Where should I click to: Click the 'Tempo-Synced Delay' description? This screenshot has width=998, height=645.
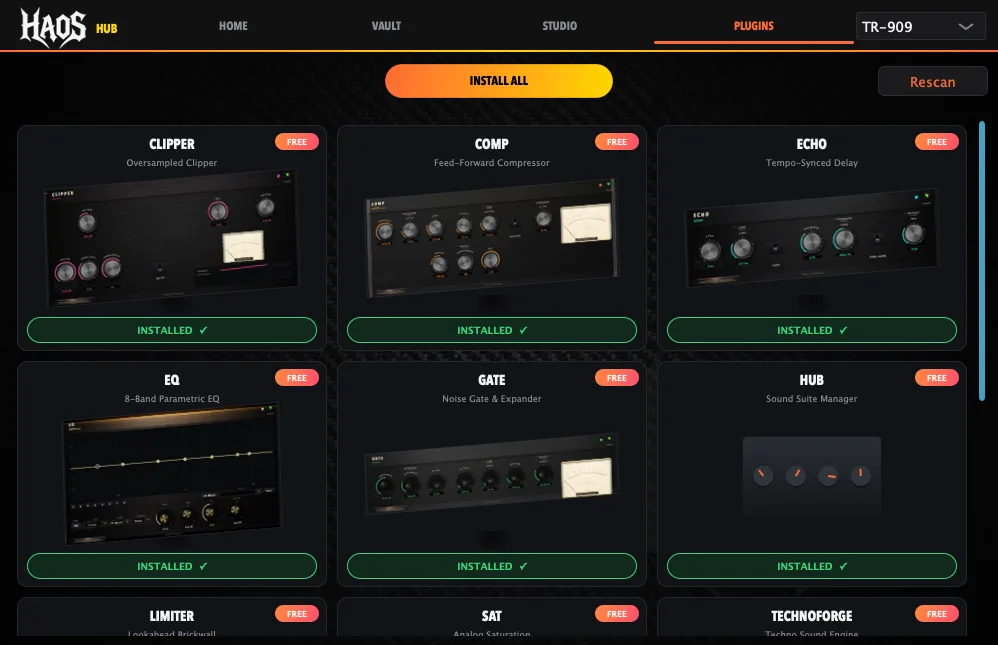(x=812, y=162)
